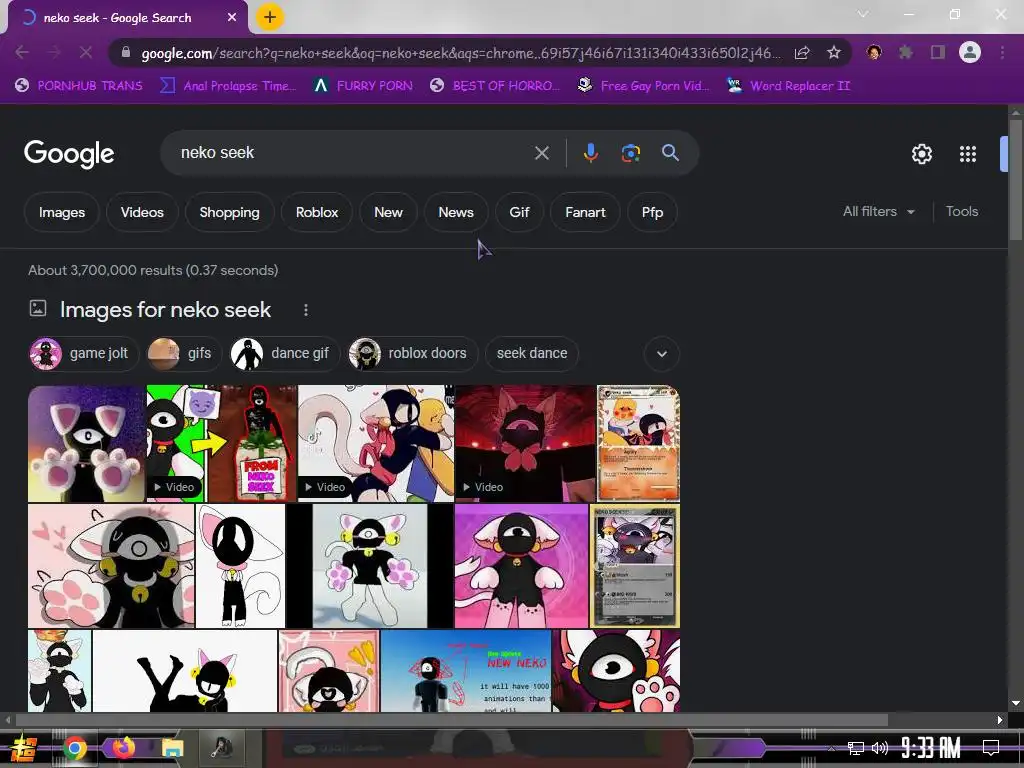
Task: Open the Chrome extensions puzzle icon
Action: click(905, 52)
